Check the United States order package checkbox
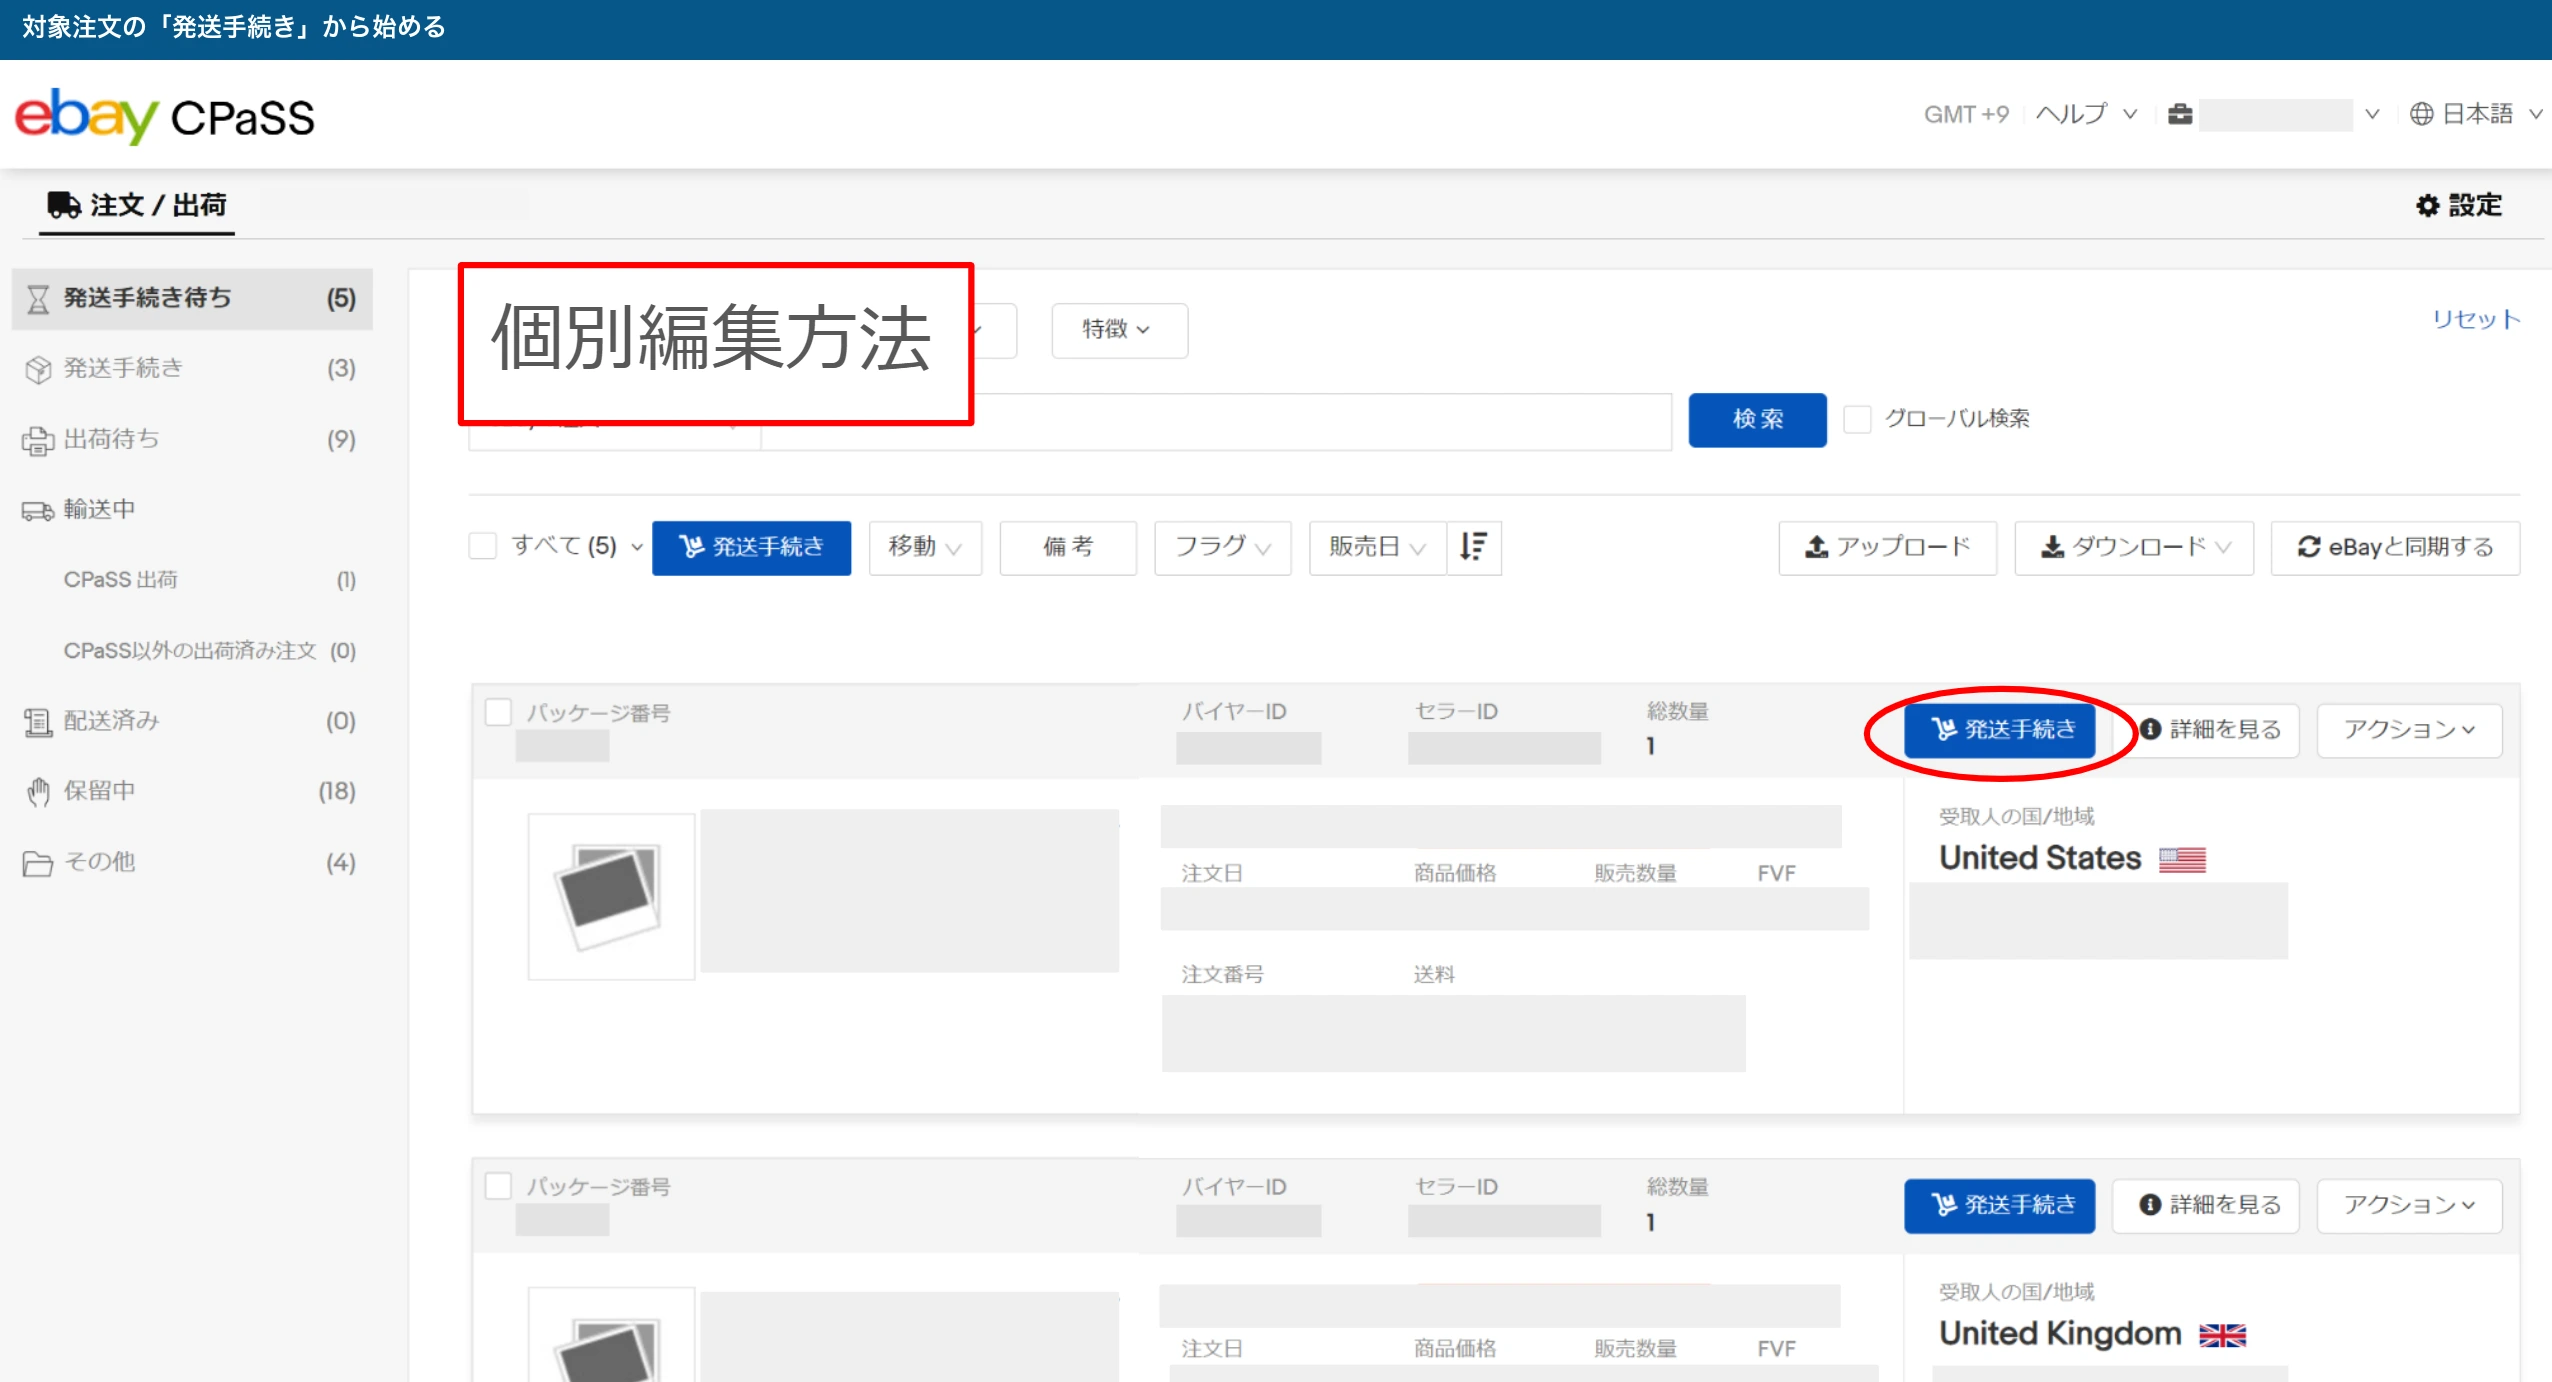The width and height of the screenshot is (2552, 1382). 498,712
